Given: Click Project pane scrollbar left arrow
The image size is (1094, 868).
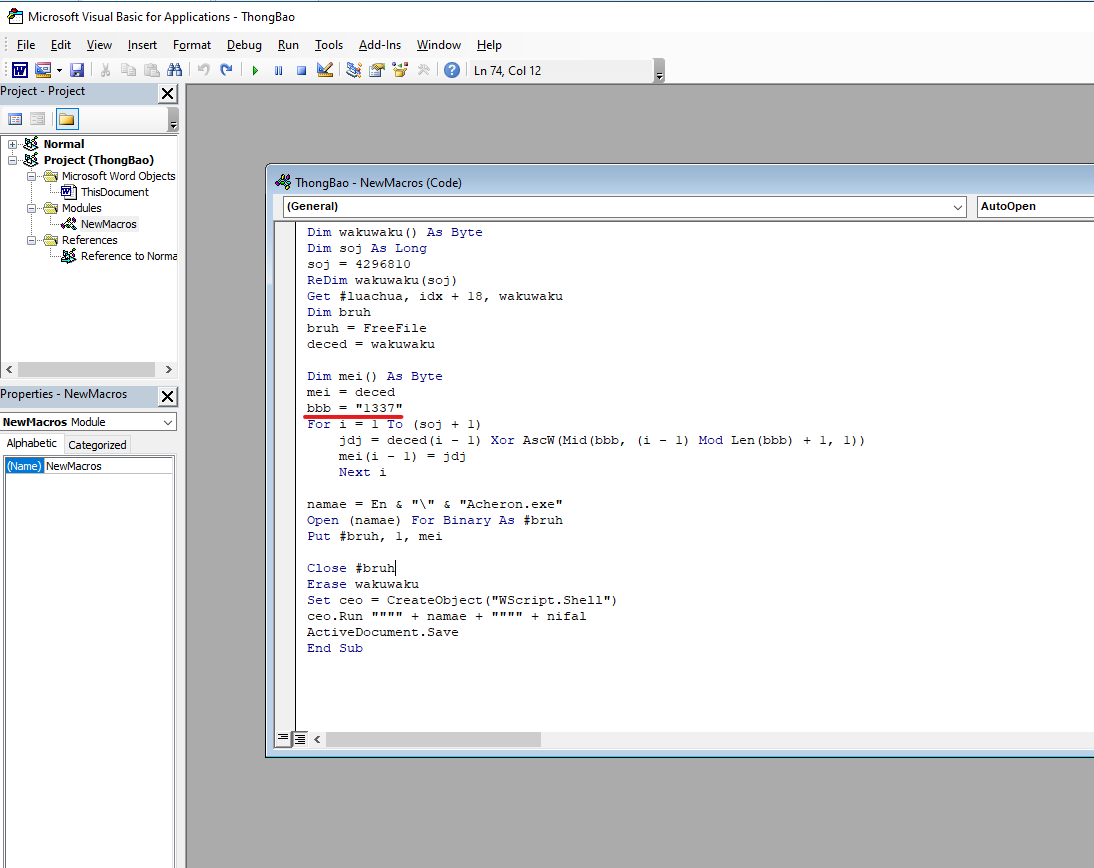Looking at the screenshot, I should (9, 369).
